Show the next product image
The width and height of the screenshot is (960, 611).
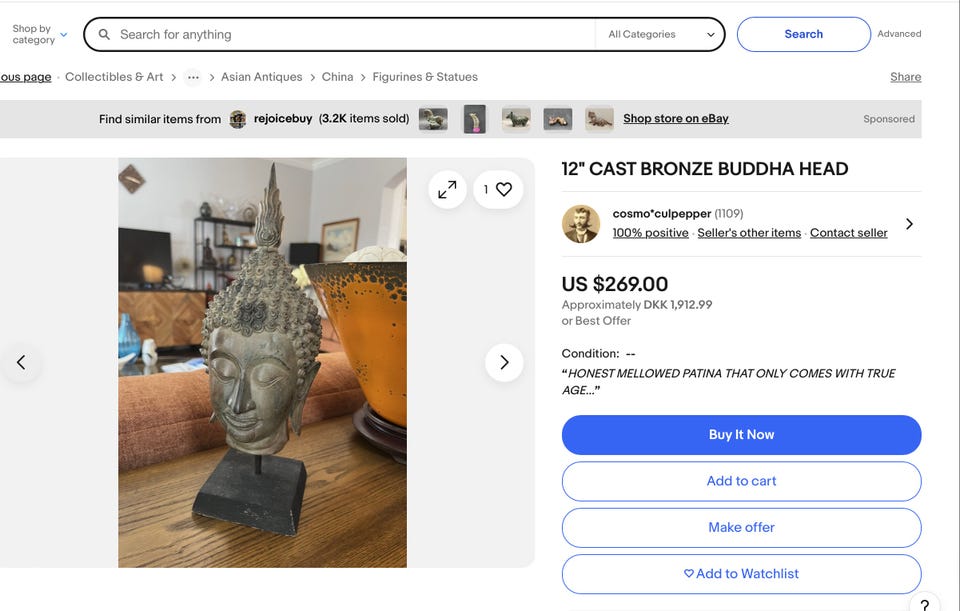(504, 362)
